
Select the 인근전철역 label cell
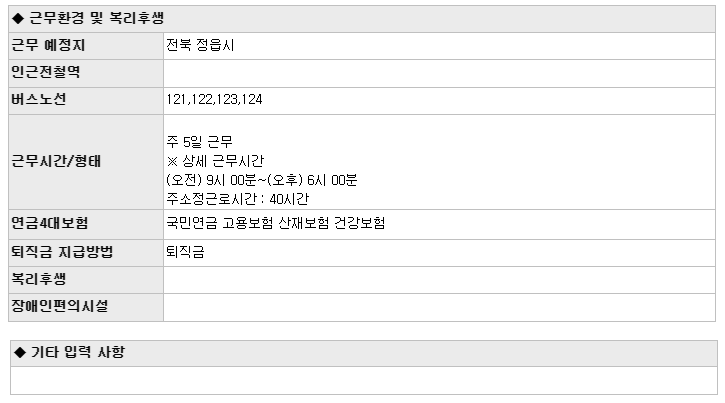click(x=86, y=73)
